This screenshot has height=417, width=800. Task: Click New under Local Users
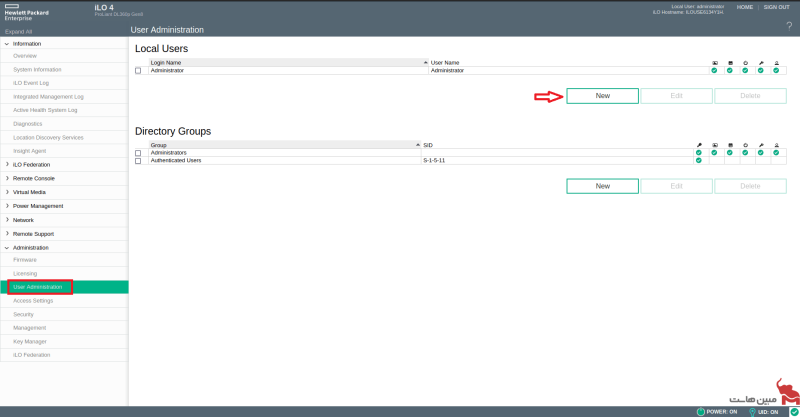click(603, 96)
